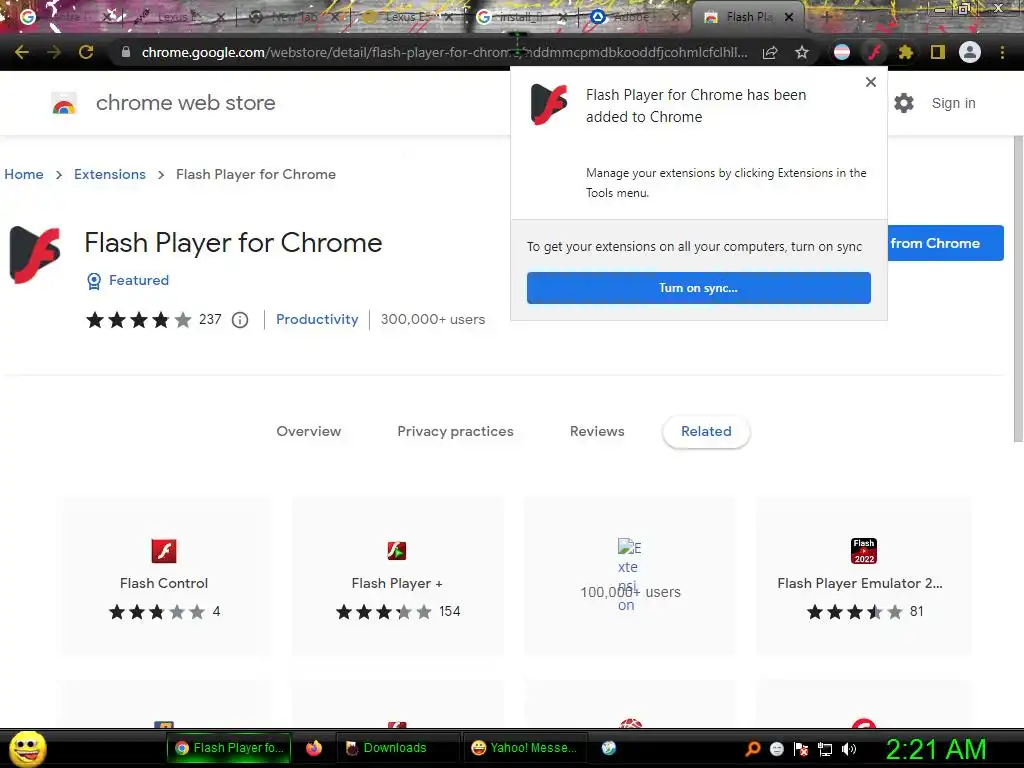Switch to the install Google search tab
Viewport: 1024px width, 768px height.
coord(520,18)
